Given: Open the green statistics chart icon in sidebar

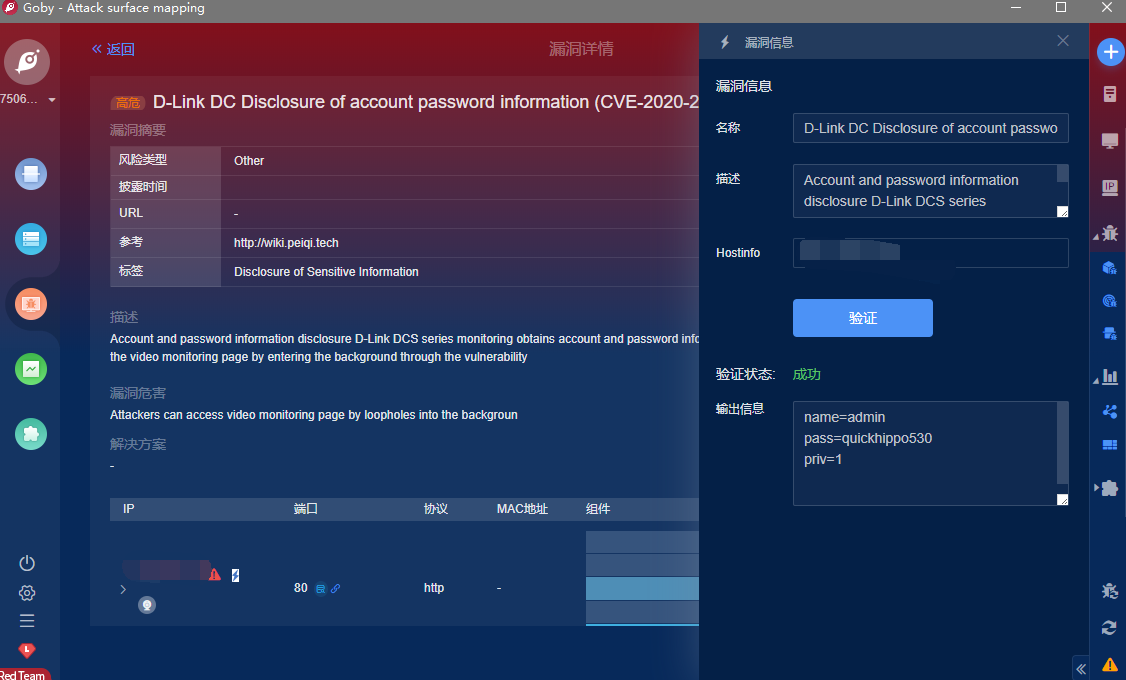Looking at the screenshot, I should 31,369.
